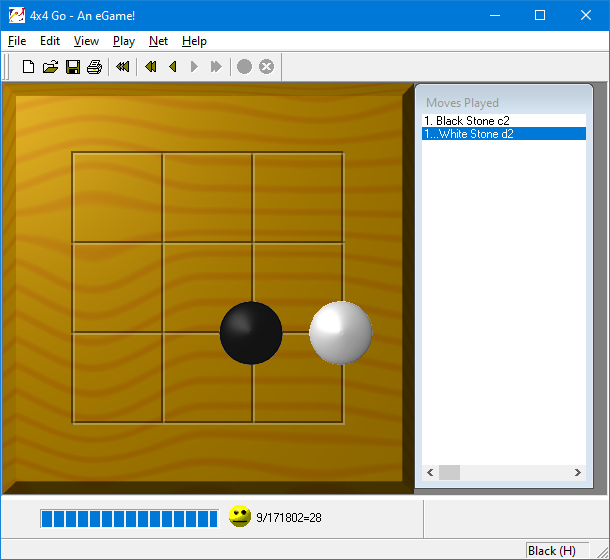
Task: Select move '1. Black Stone c2'
Action: (504, 121)
